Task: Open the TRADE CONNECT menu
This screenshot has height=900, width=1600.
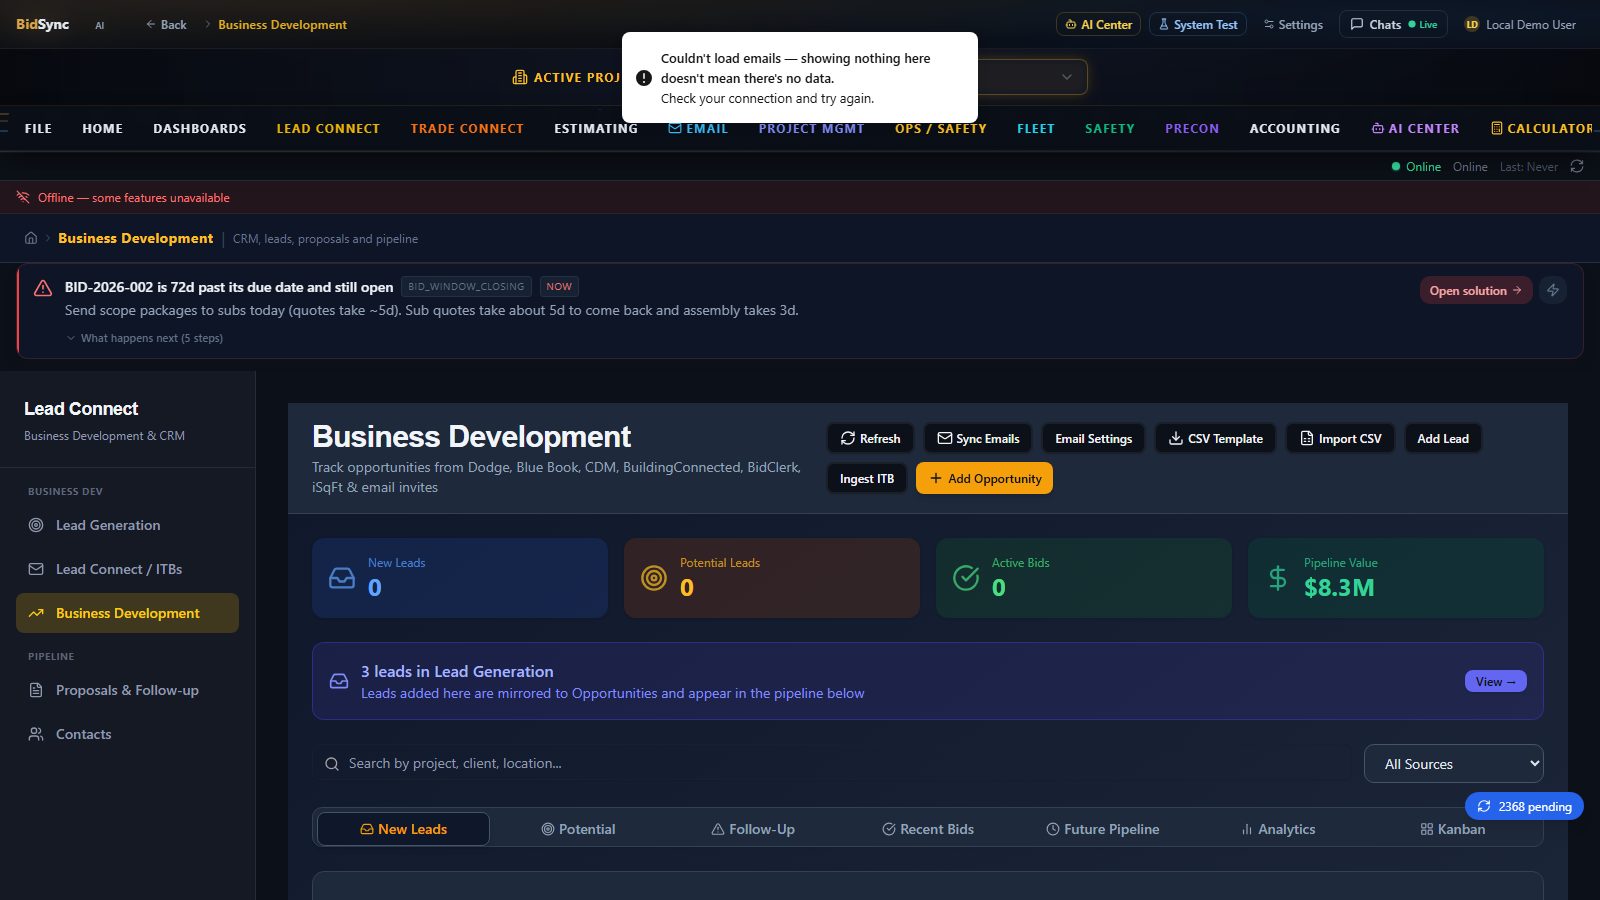Action: click(467, 128)
